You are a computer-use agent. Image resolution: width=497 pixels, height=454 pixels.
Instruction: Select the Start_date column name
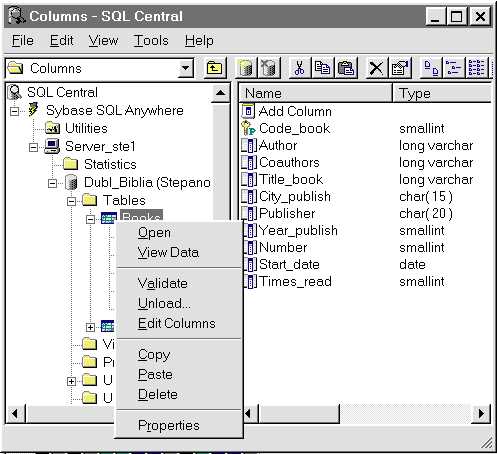[289, 264]
